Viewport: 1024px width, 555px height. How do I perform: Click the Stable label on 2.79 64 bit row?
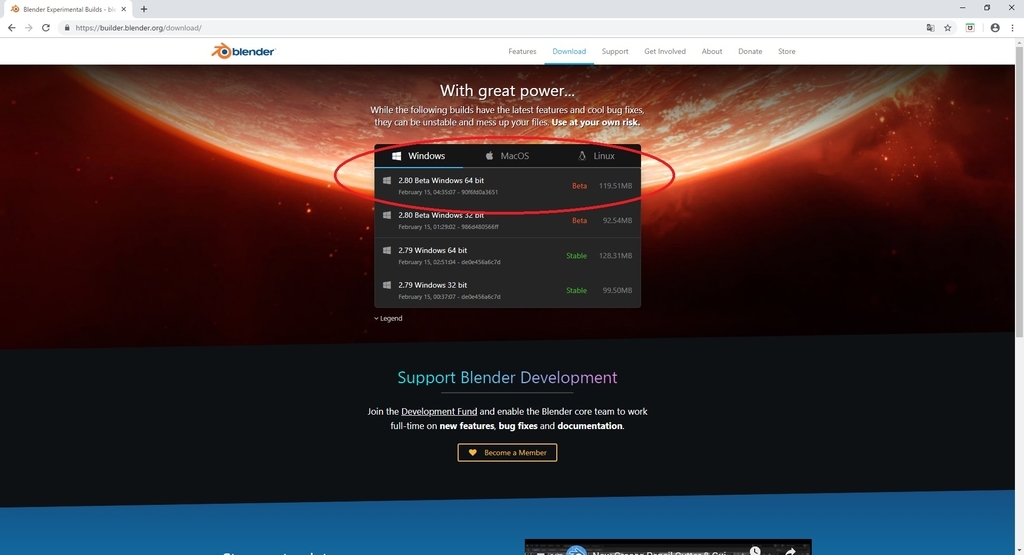click(576, 255)
